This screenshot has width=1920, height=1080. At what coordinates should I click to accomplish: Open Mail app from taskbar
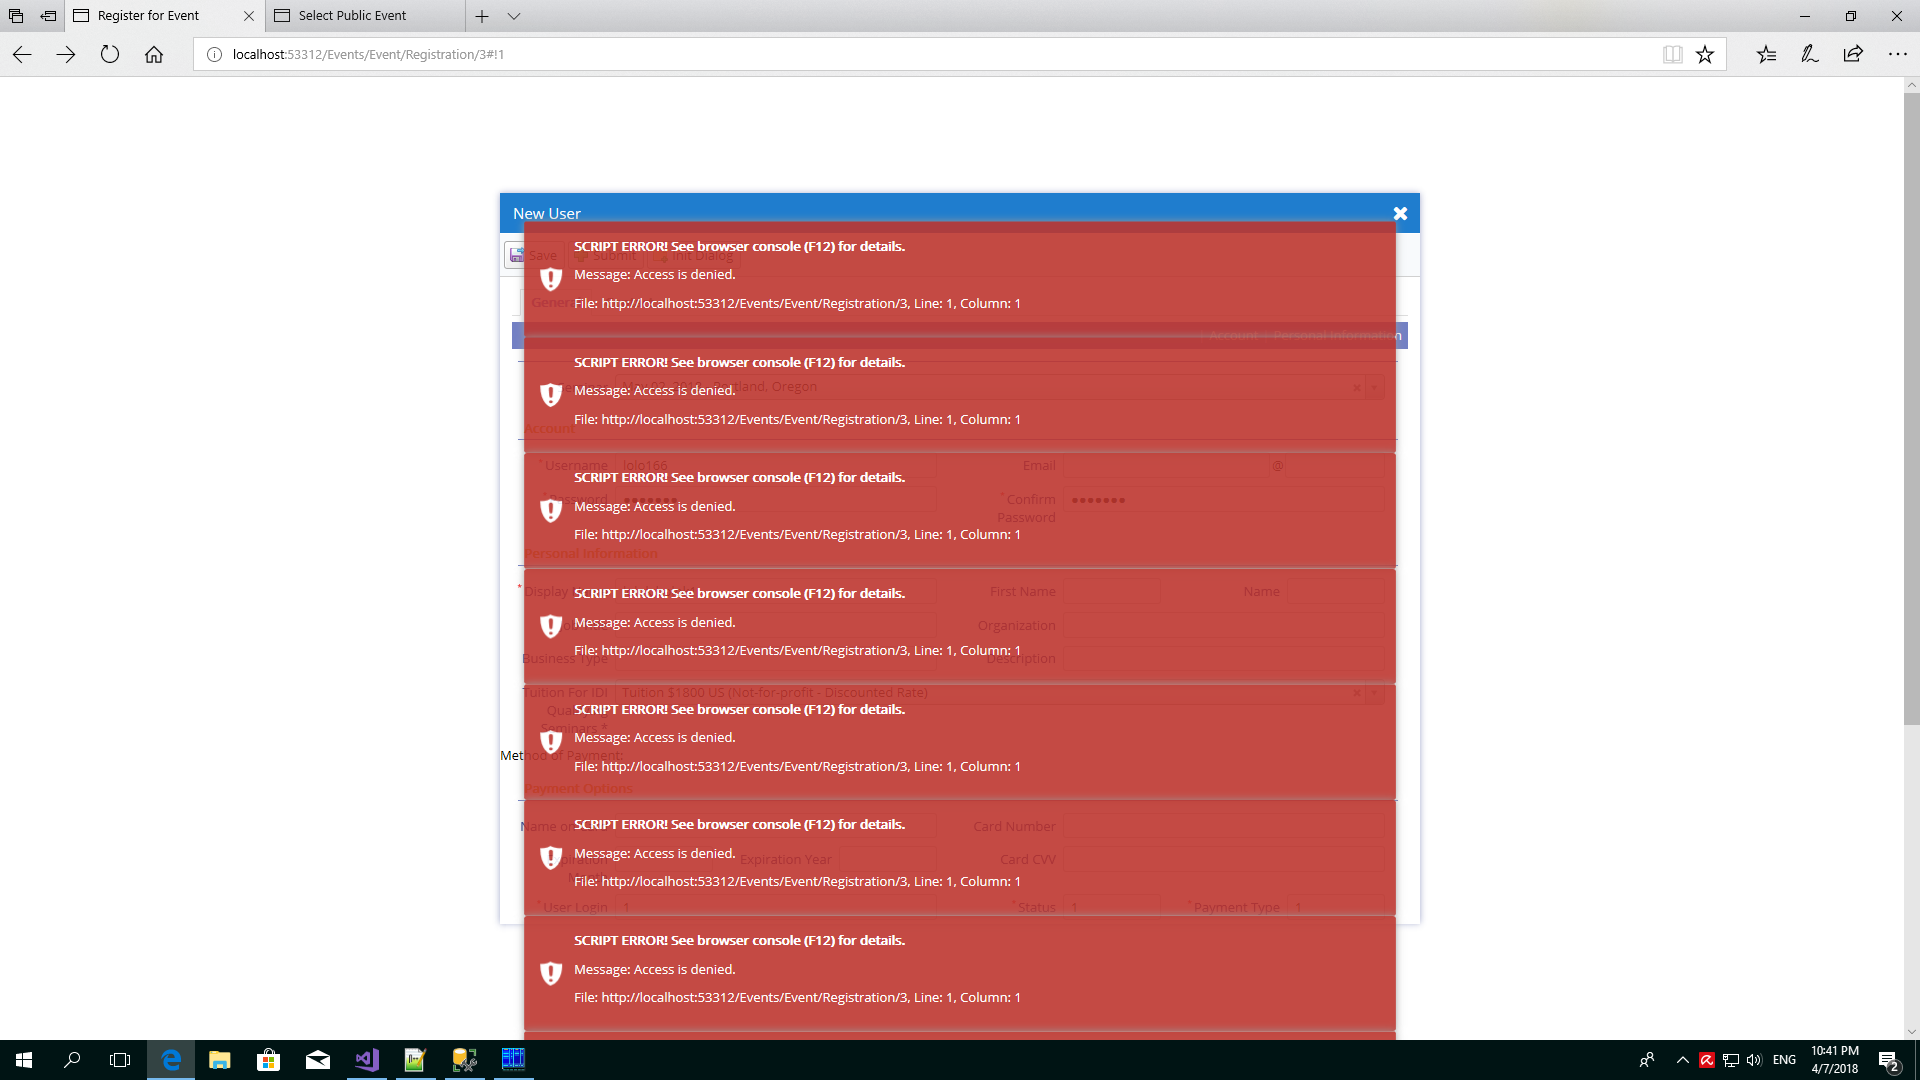318,1060
